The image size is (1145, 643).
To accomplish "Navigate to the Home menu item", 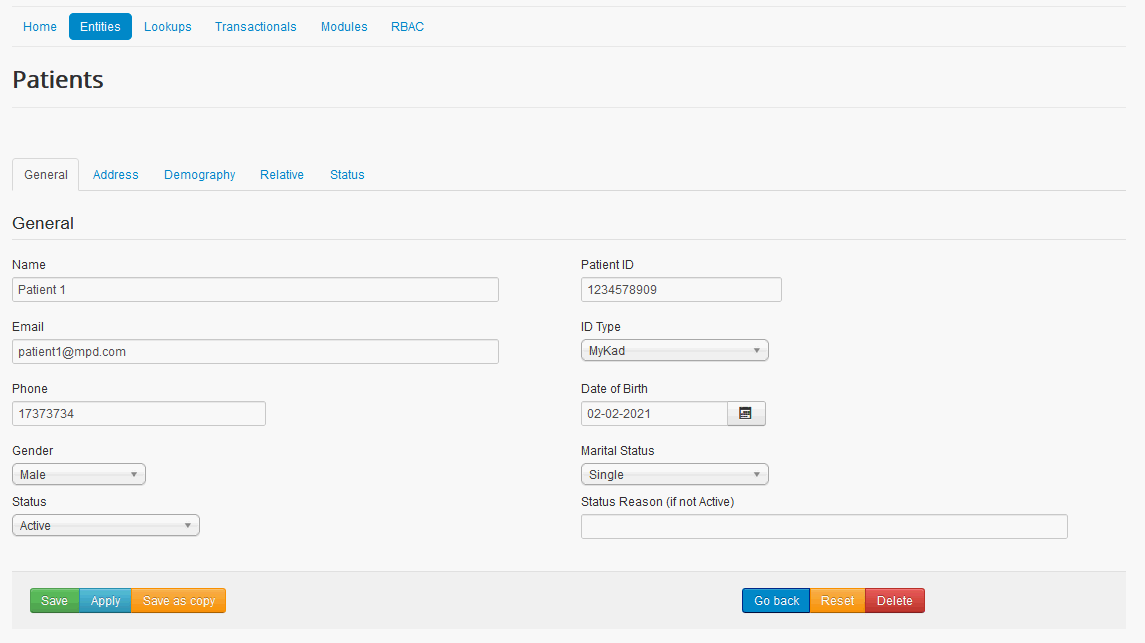I will click(40, 27).
